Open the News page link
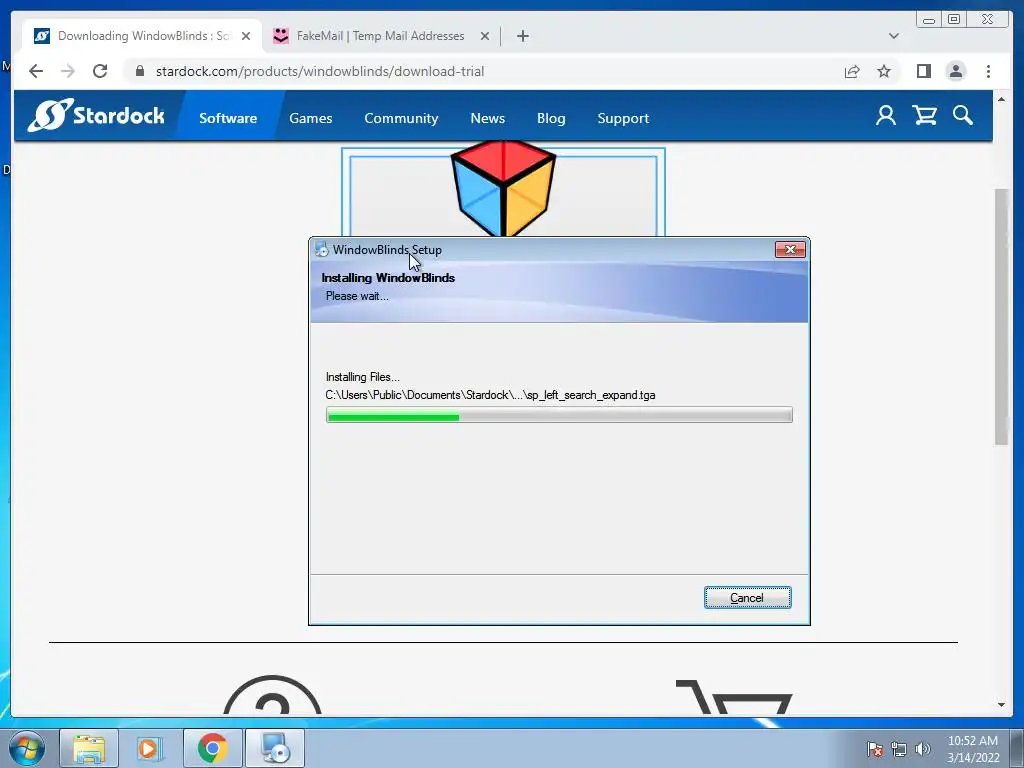This screenshot has height=768, width=1024. pos(488,118)
